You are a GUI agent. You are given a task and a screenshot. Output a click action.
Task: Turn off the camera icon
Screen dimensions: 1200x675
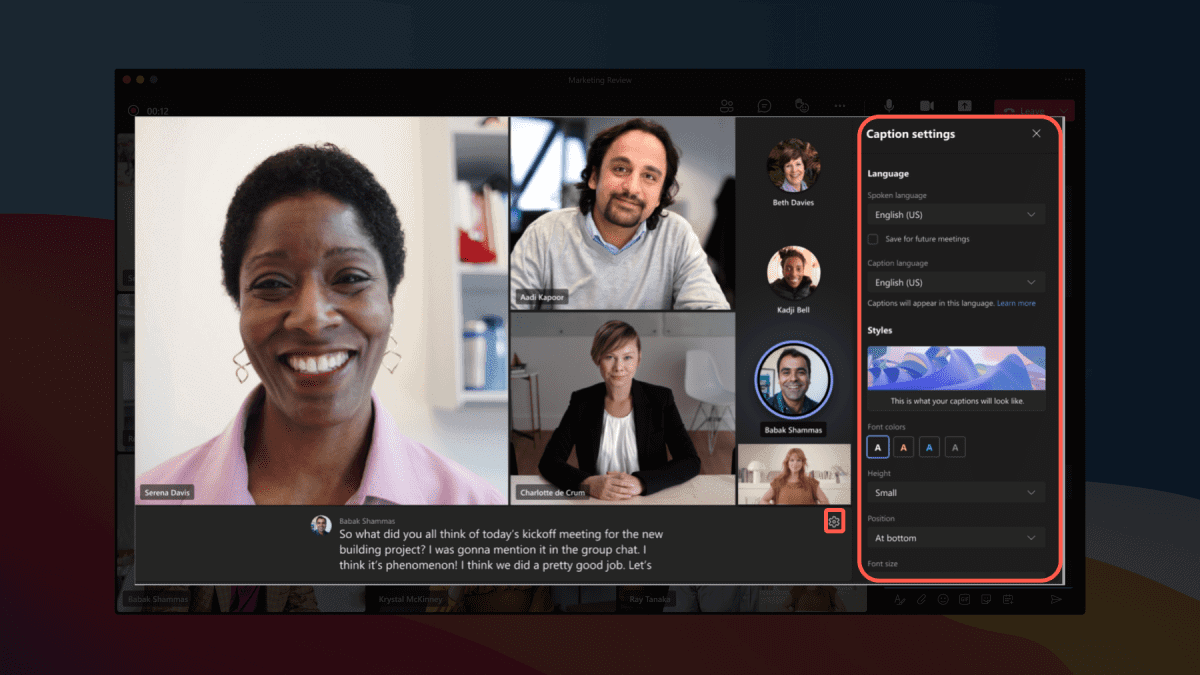(927, 106)
